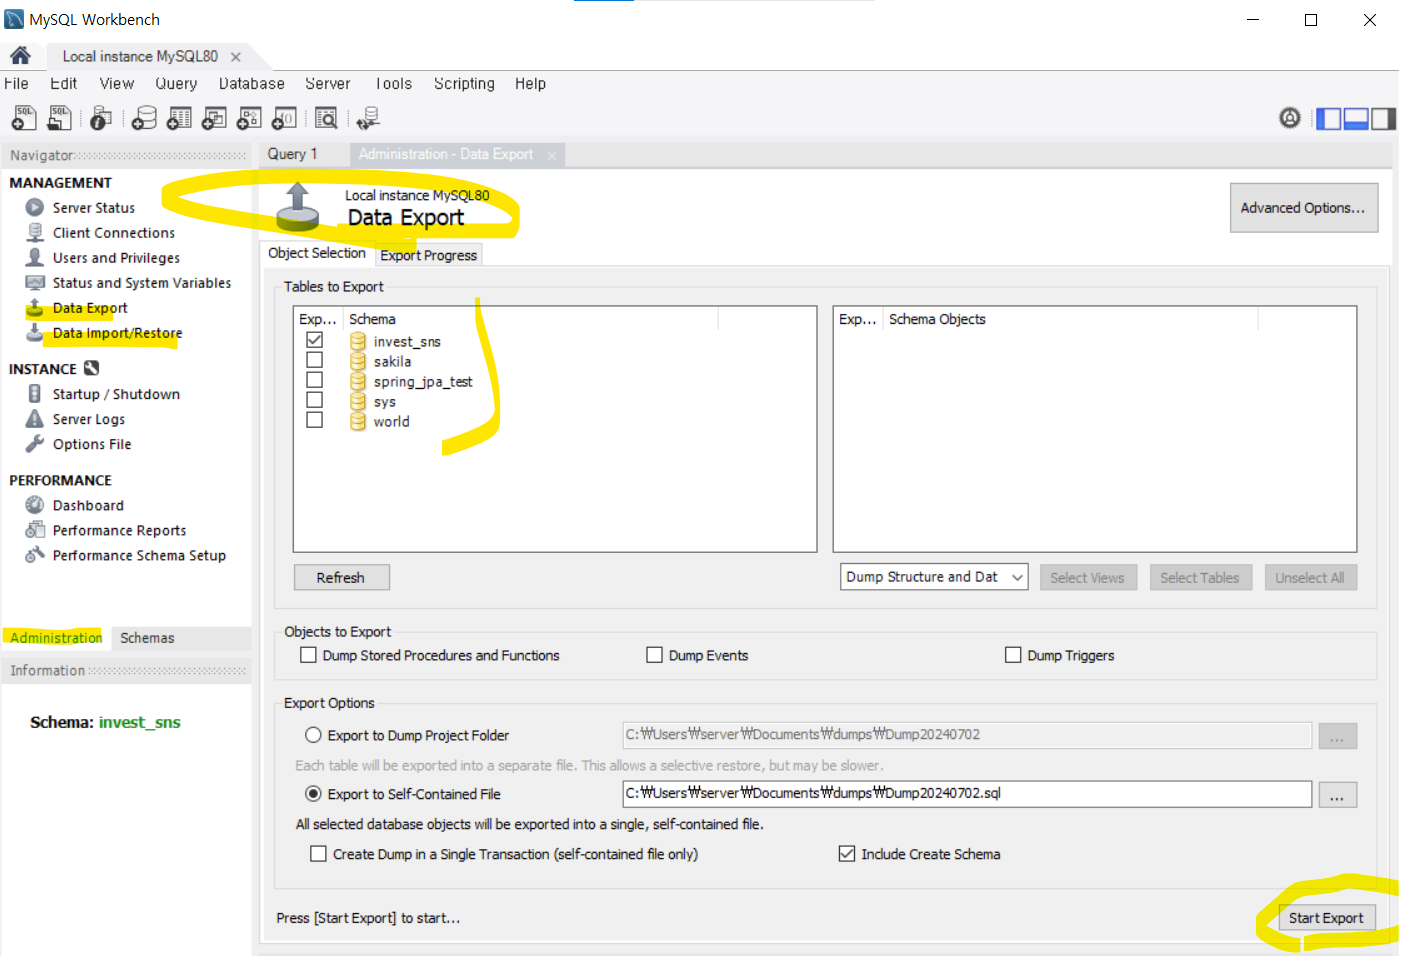Click the Start Export button
This screenshot has width=1415, height=956.
[1326, 918]
